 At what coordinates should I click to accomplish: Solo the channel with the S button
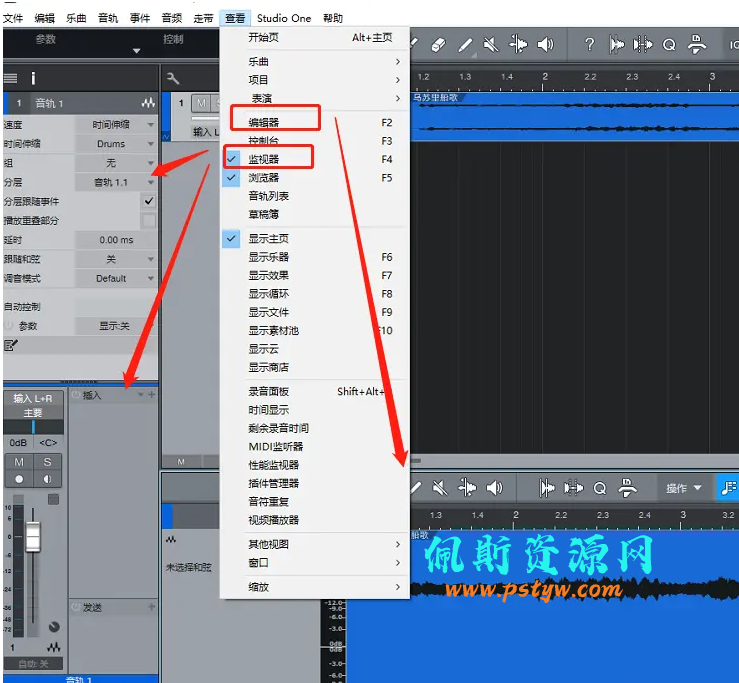coord(47,462)
